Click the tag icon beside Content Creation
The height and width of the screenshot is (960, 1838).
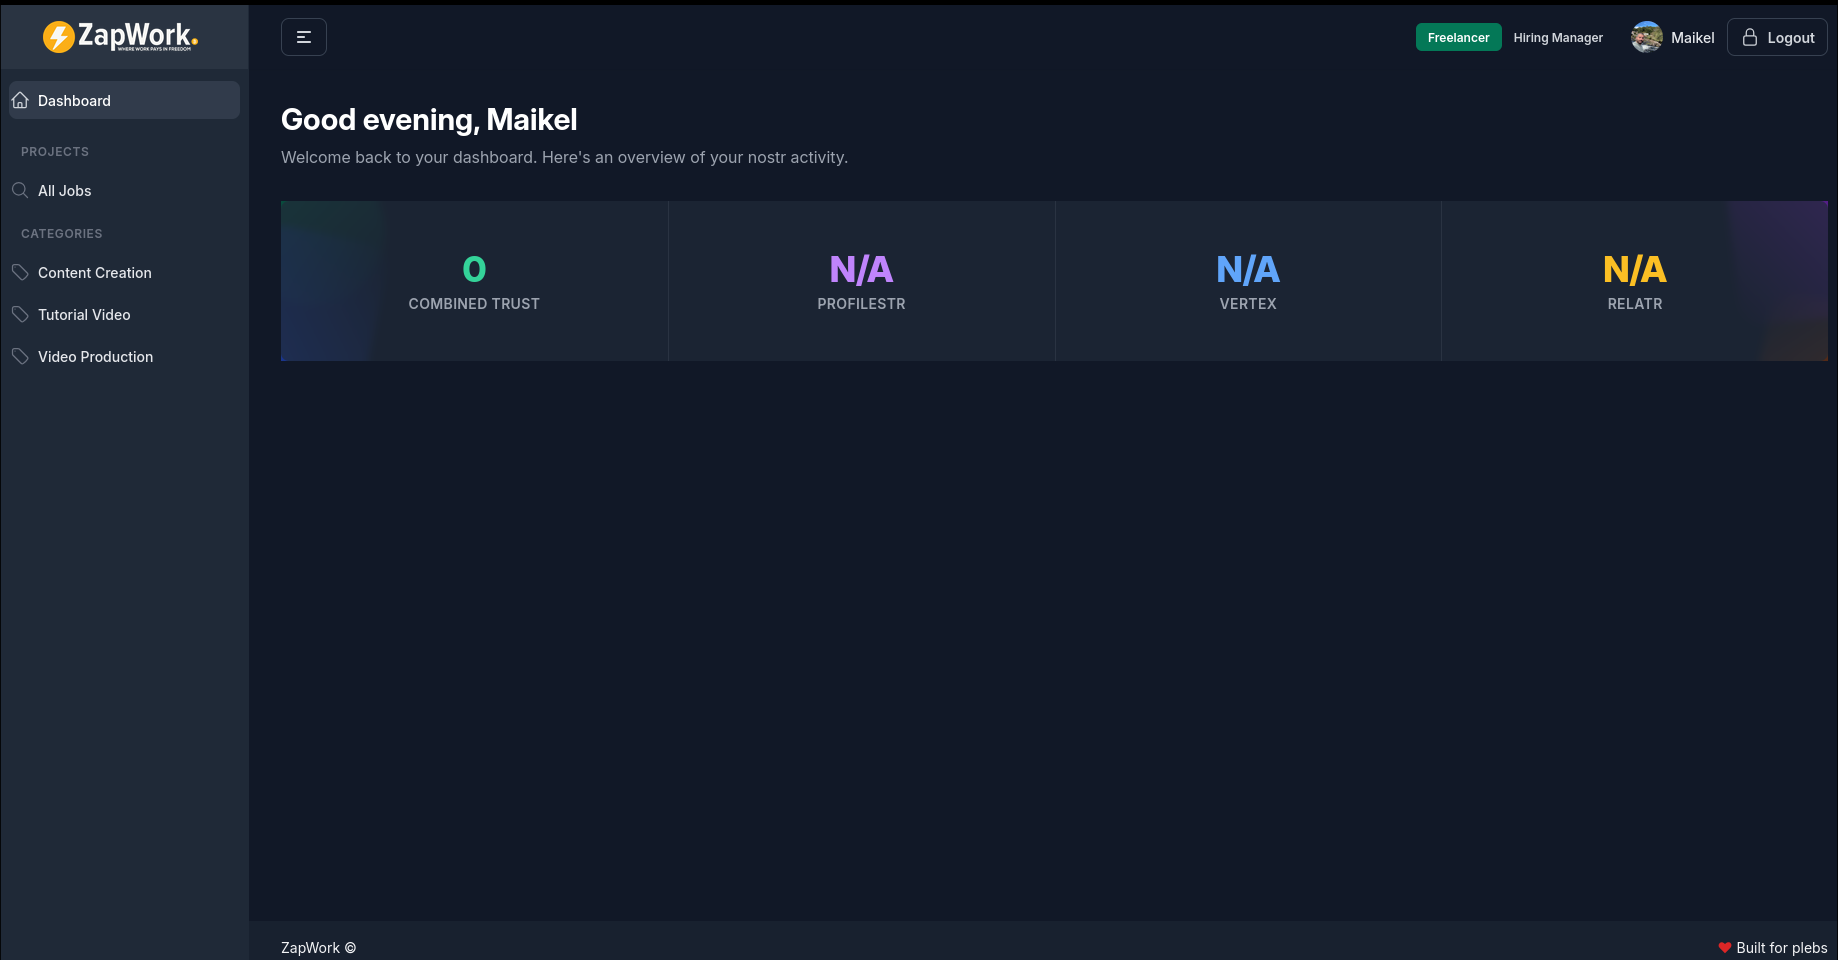[20, 272]
